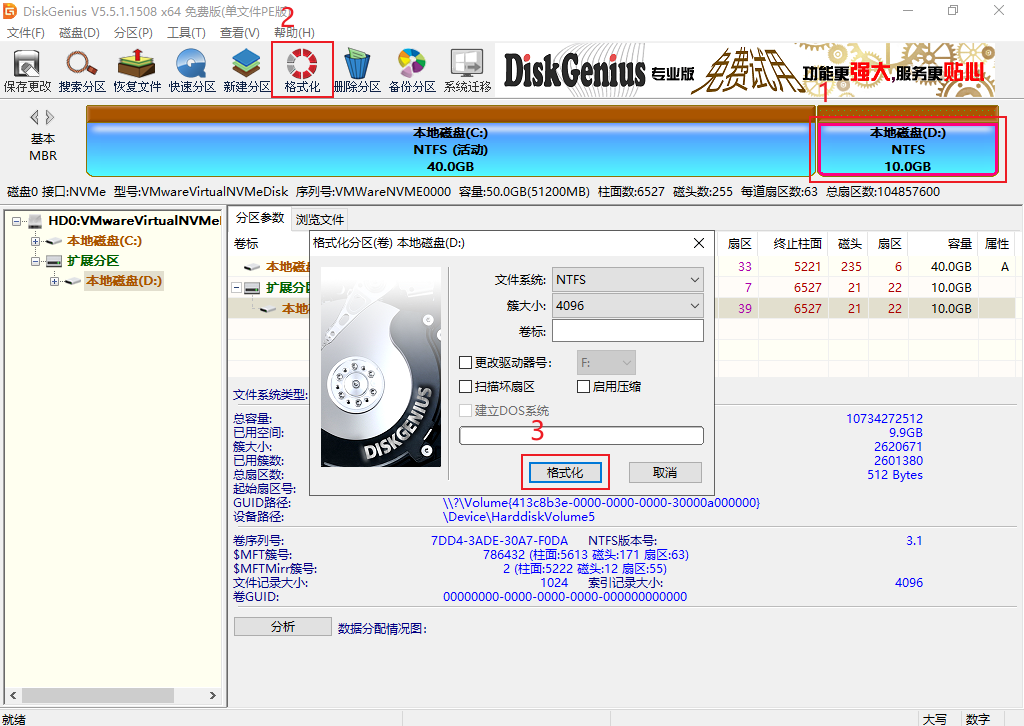Click the 格式化 format toolbar icon
The height and width of the screenshot is (726, 1024).
[302, 70]
